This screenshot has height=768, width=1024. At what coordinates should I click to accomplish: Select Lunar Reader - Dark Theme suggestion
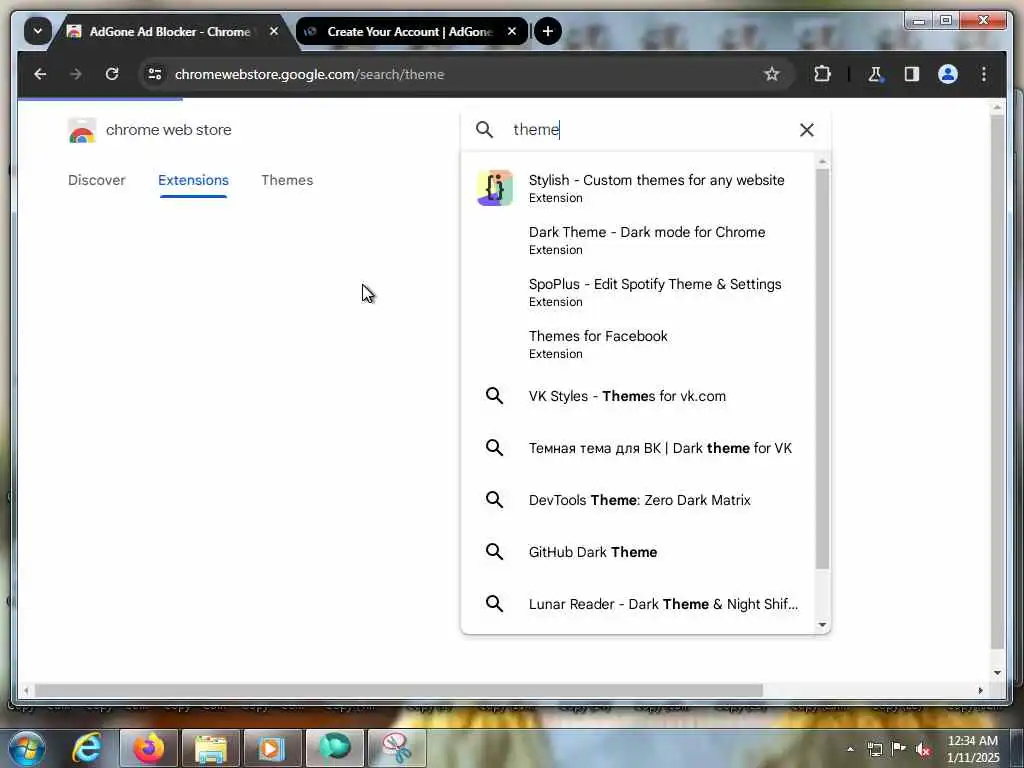639,604
